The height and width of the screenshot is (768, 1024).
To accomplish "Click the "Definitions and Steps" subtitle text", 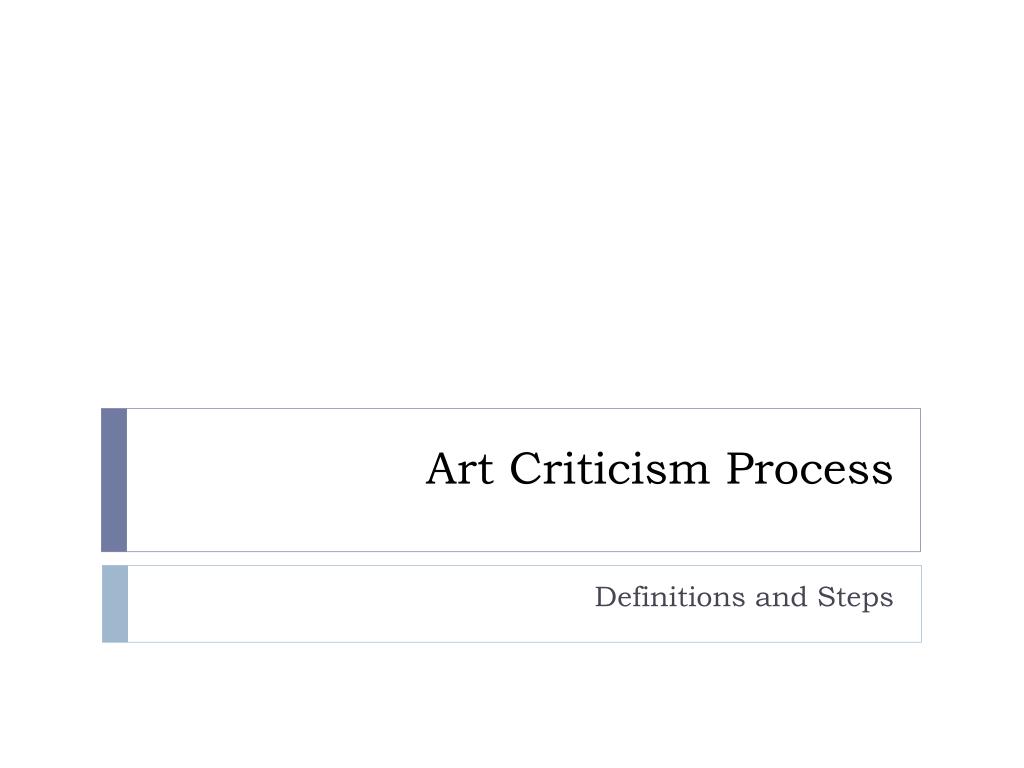I will click(x=744, y=598).
